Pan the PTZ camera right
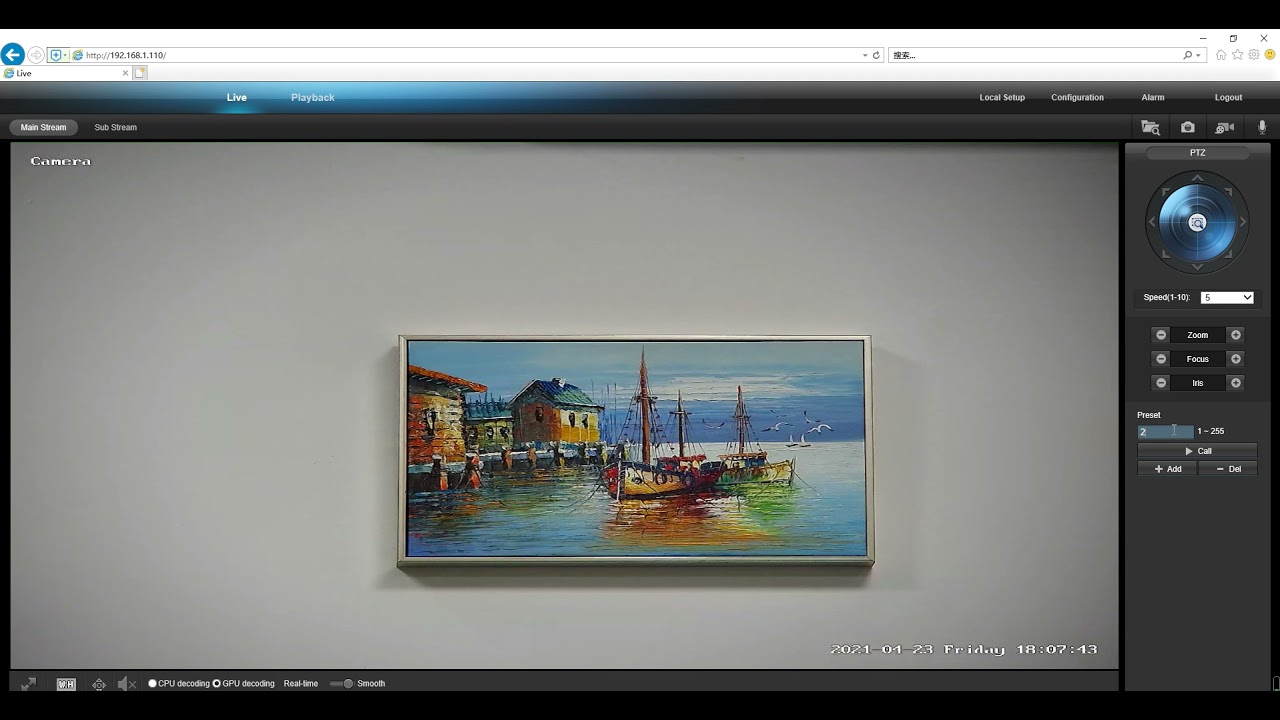1280x720 pixels. click(1243, 222)
